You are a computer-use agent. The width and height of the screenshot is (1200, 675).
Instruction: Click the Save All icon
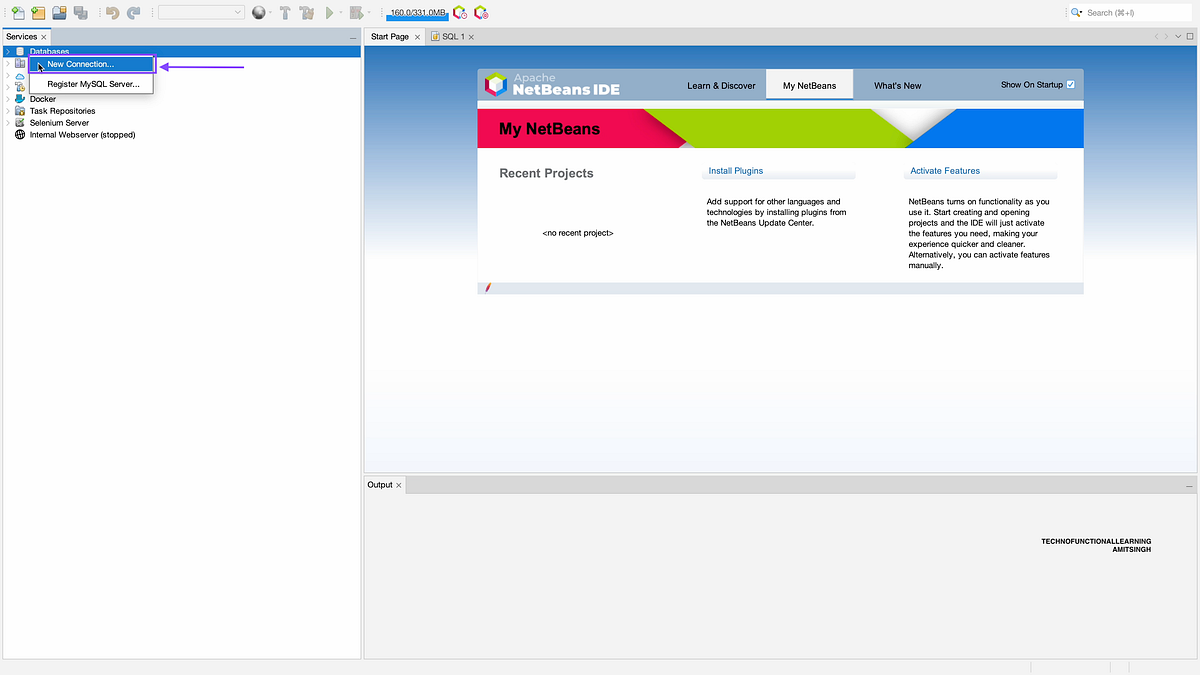[x=80, y=12]
